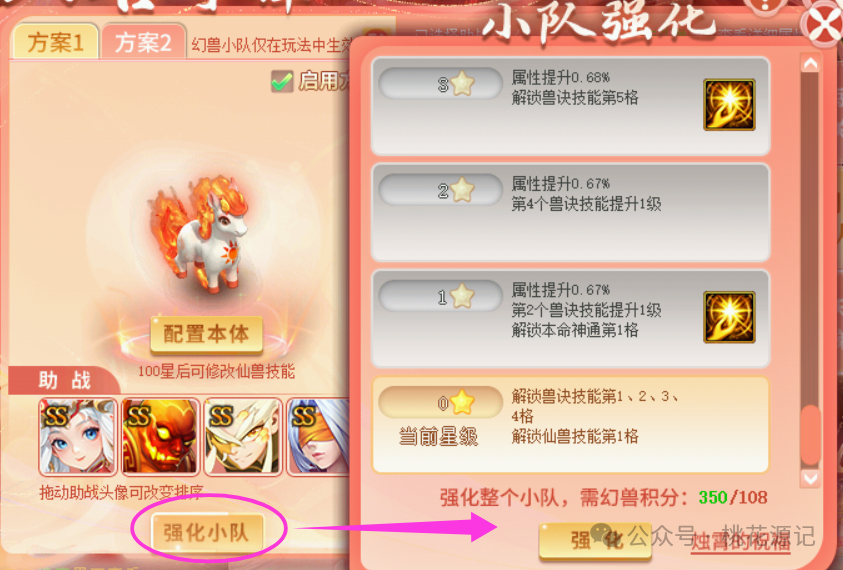Click the 强化 button in upgrade panel
Screen dimensions: 843x570
pyautogui.click(x=595, y=540)
